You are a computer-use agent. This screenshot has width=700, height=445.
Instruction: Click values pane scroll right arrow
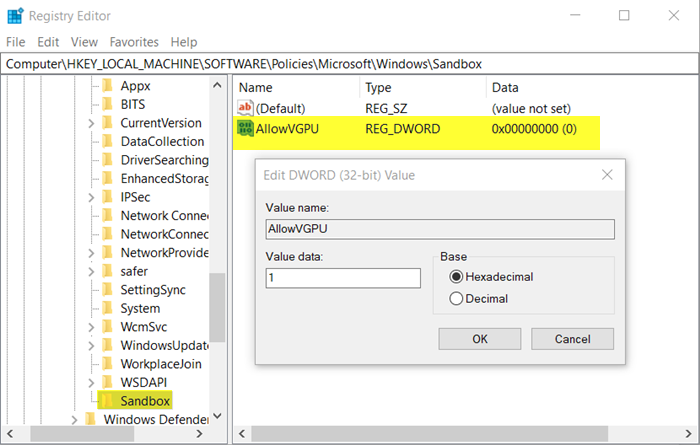pos(688,433)
